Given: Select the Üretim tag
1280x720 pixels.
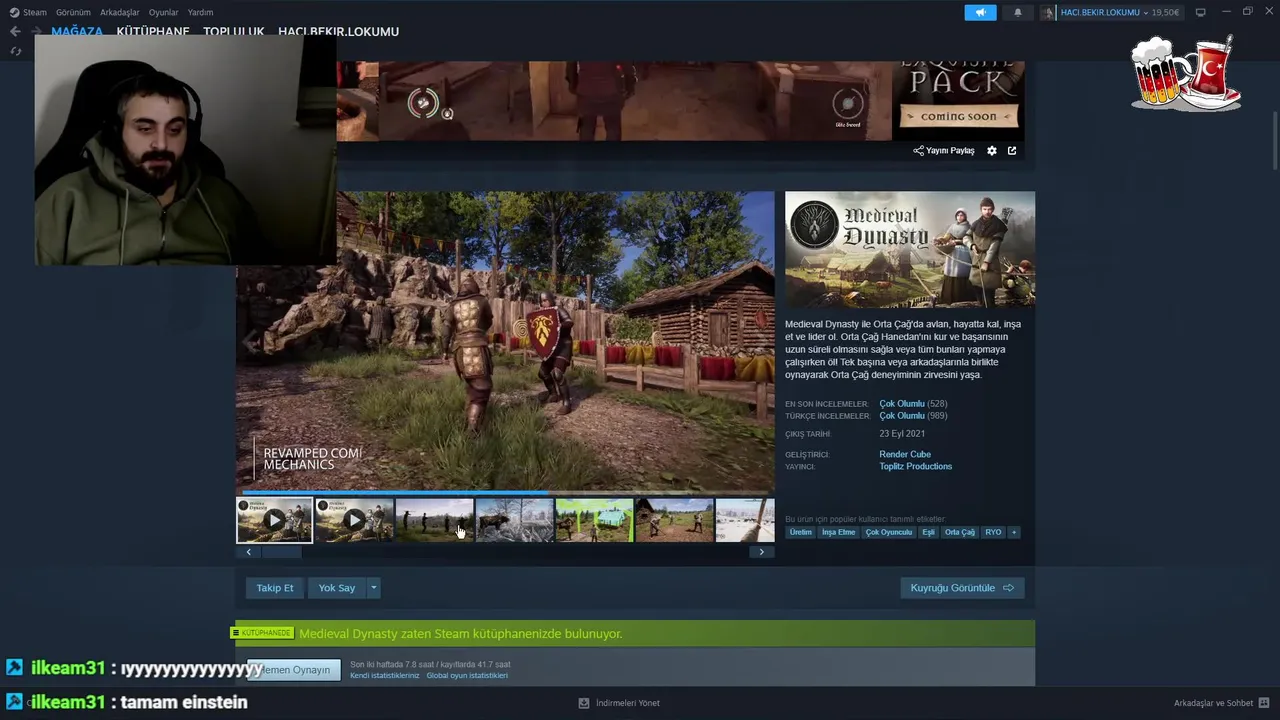Looking at the screenshot, I should click(x=801, y=532).
